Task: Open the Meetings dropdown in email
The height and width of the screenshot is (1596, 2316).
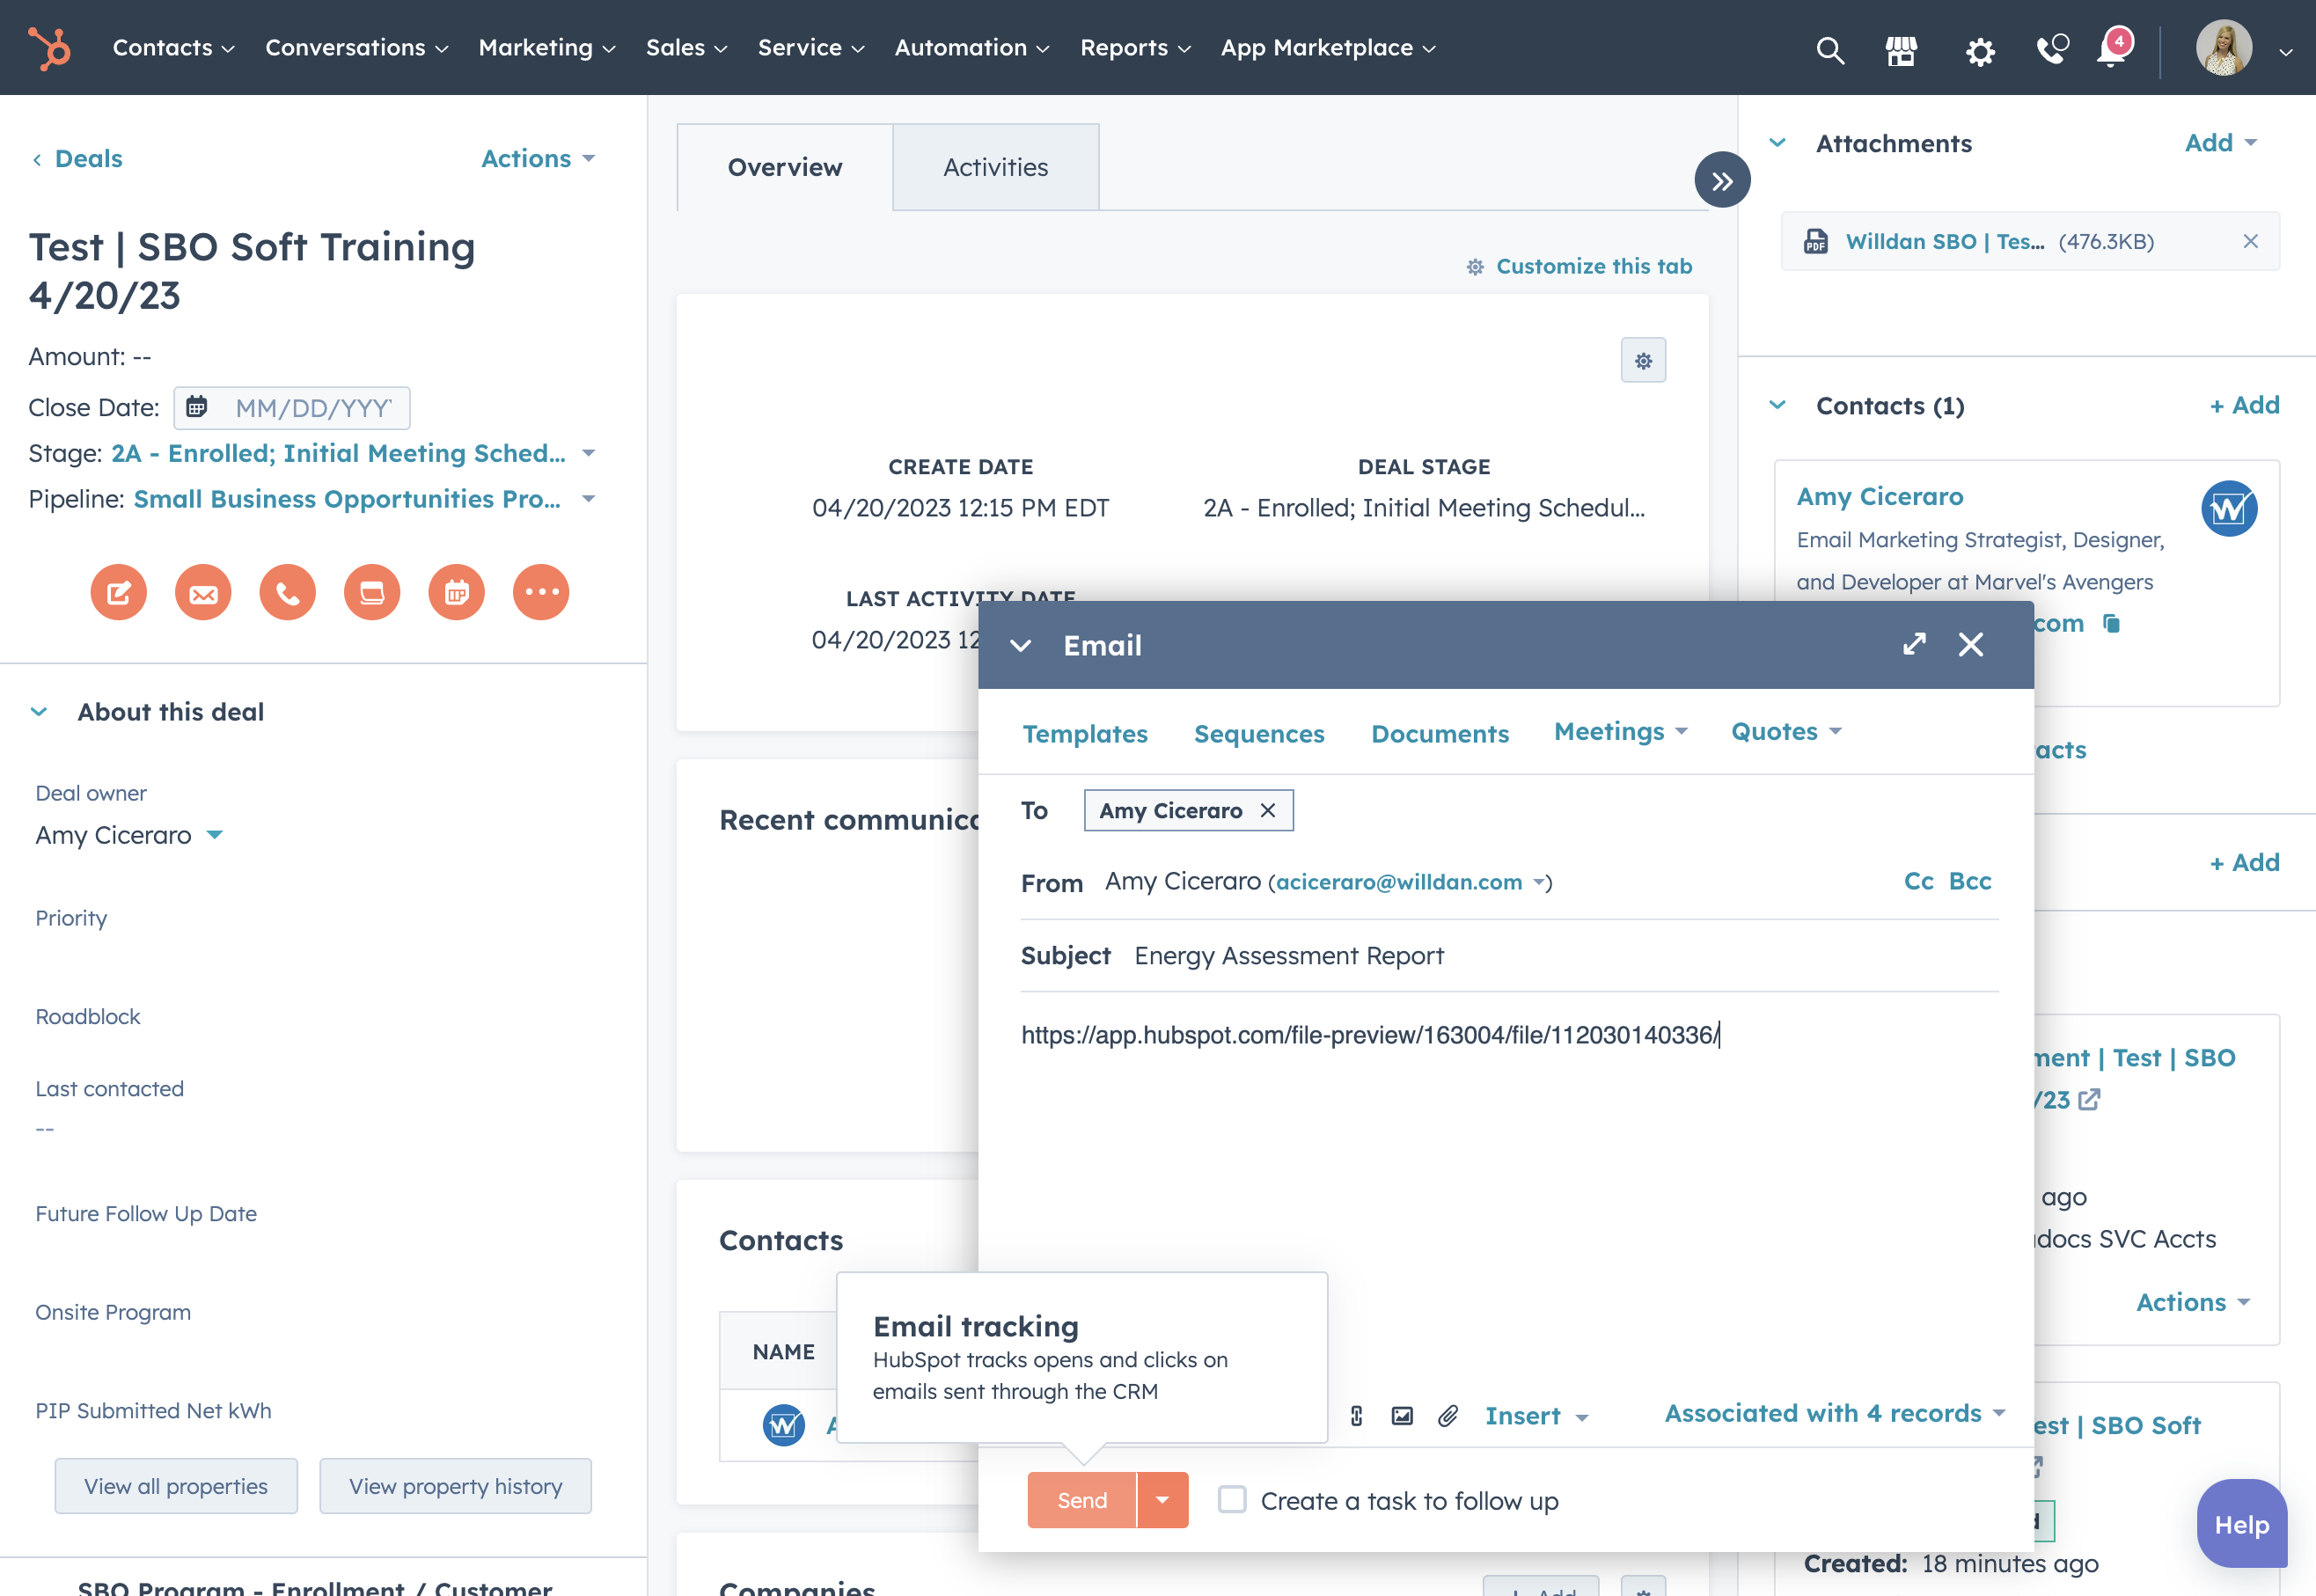Action: point(1620,732)
